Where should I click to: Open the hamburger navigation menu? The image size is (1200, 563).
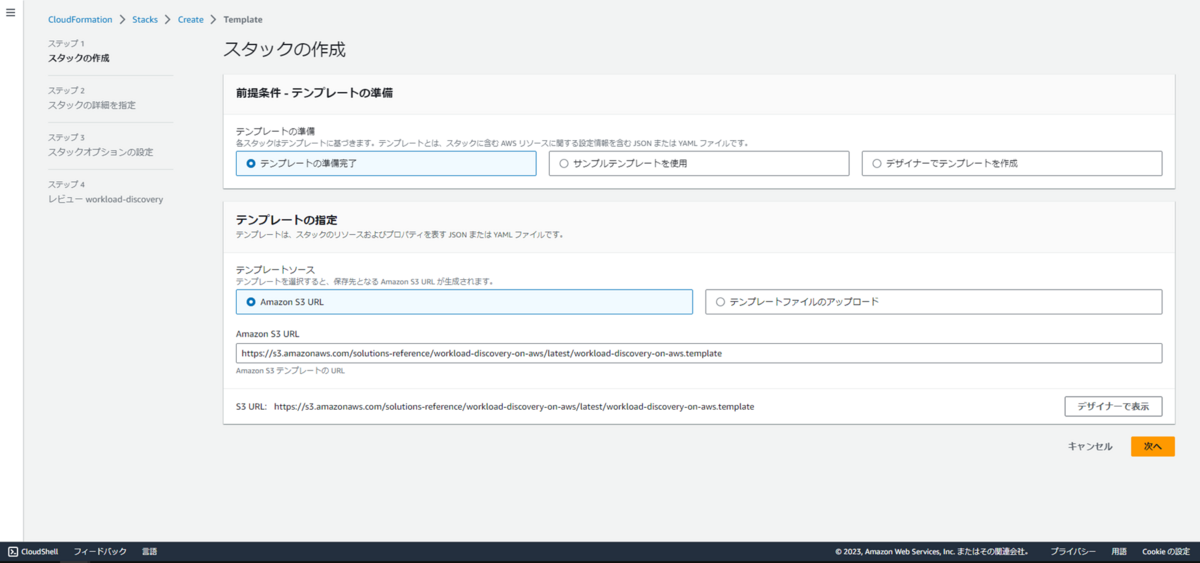(11, 12)
